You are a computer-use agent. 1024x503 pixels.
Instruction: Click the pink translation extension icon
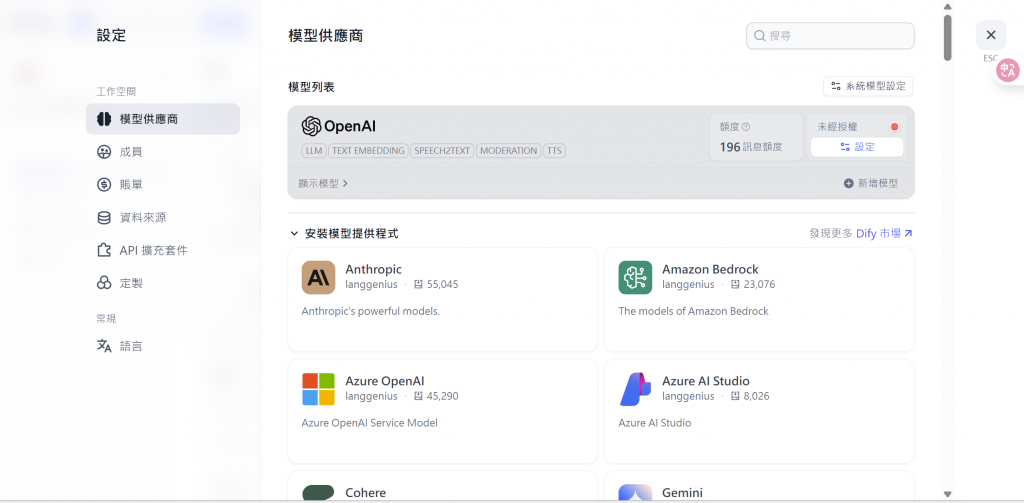point(1009,71)
